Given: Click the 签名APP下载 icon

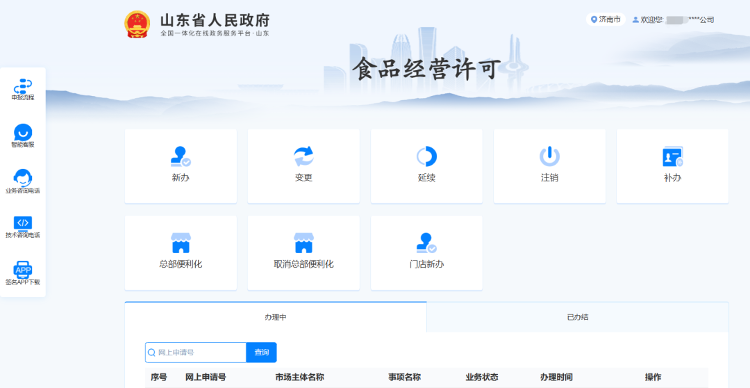Looking at the screenshot, I should [x=23, y=273].
